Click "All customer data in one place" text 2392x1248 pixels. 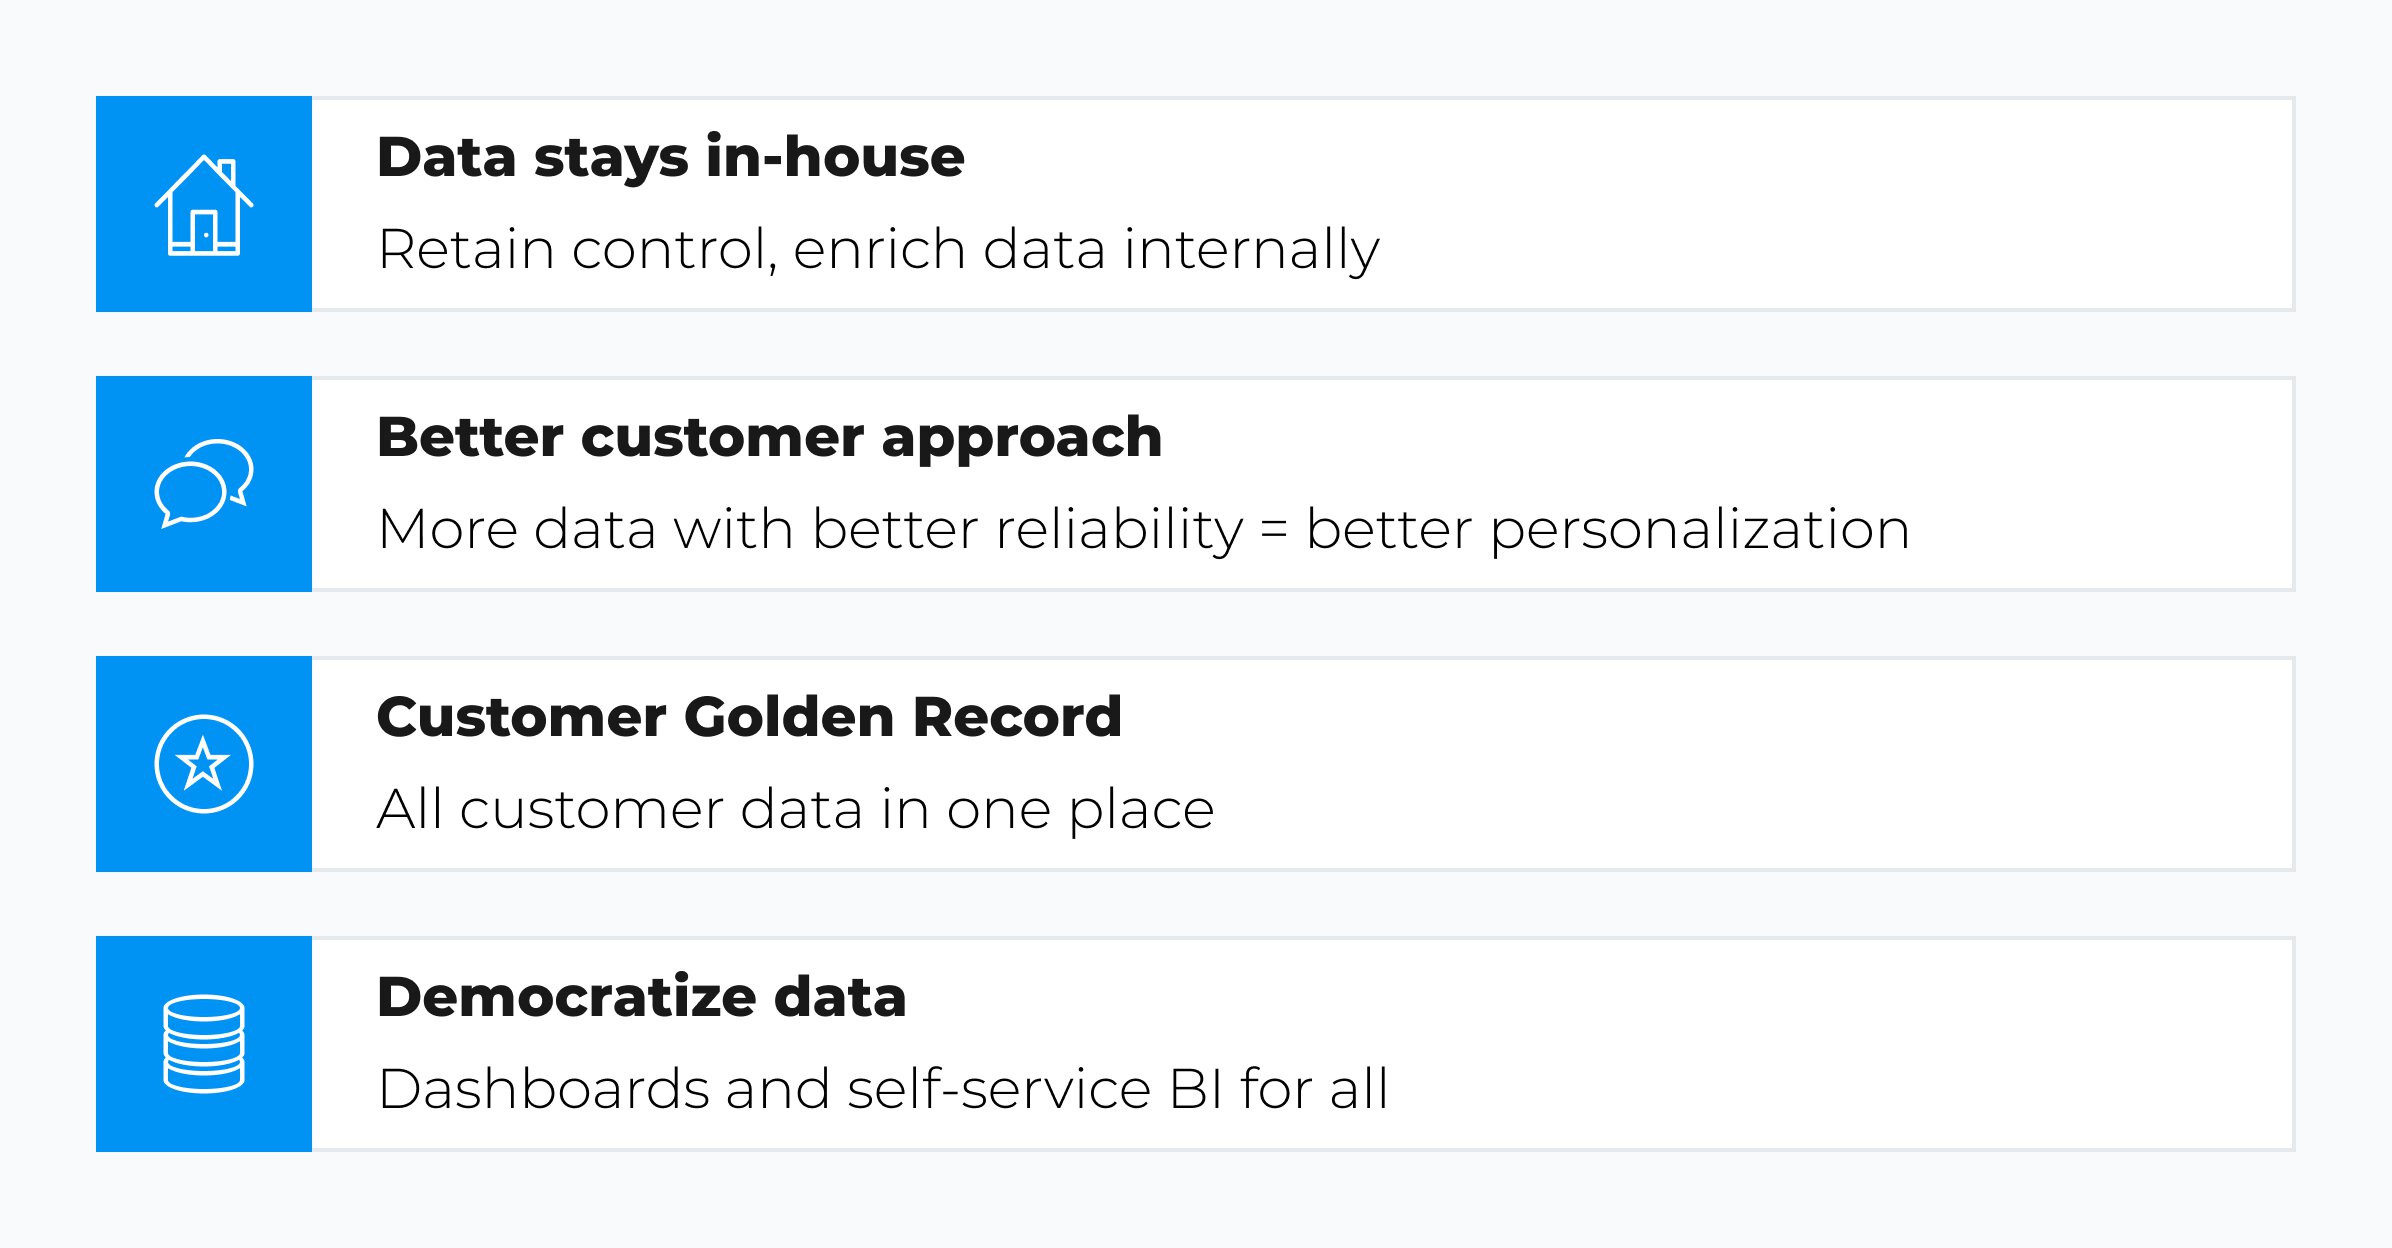tap(795, 809)
